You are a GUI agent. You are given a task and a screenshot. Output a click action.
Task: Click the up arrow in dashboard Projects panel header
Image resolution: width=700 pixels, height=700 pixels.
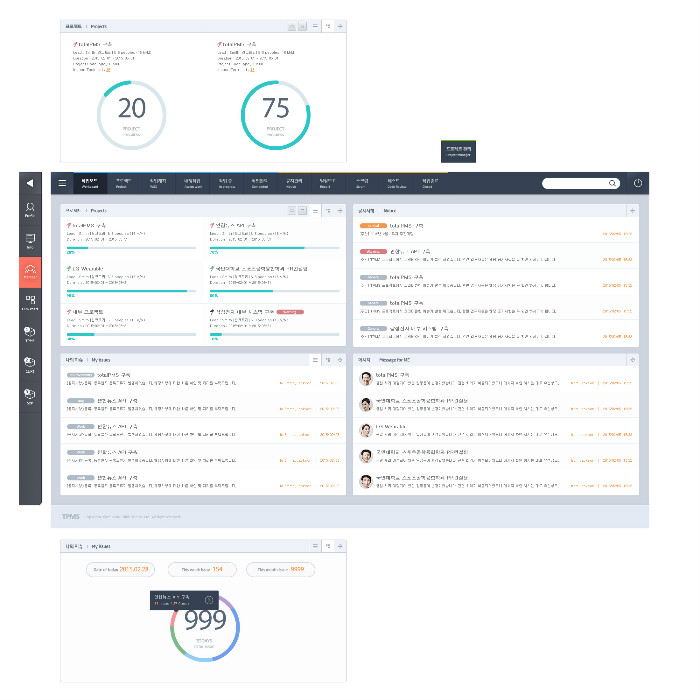coord(291,211)
